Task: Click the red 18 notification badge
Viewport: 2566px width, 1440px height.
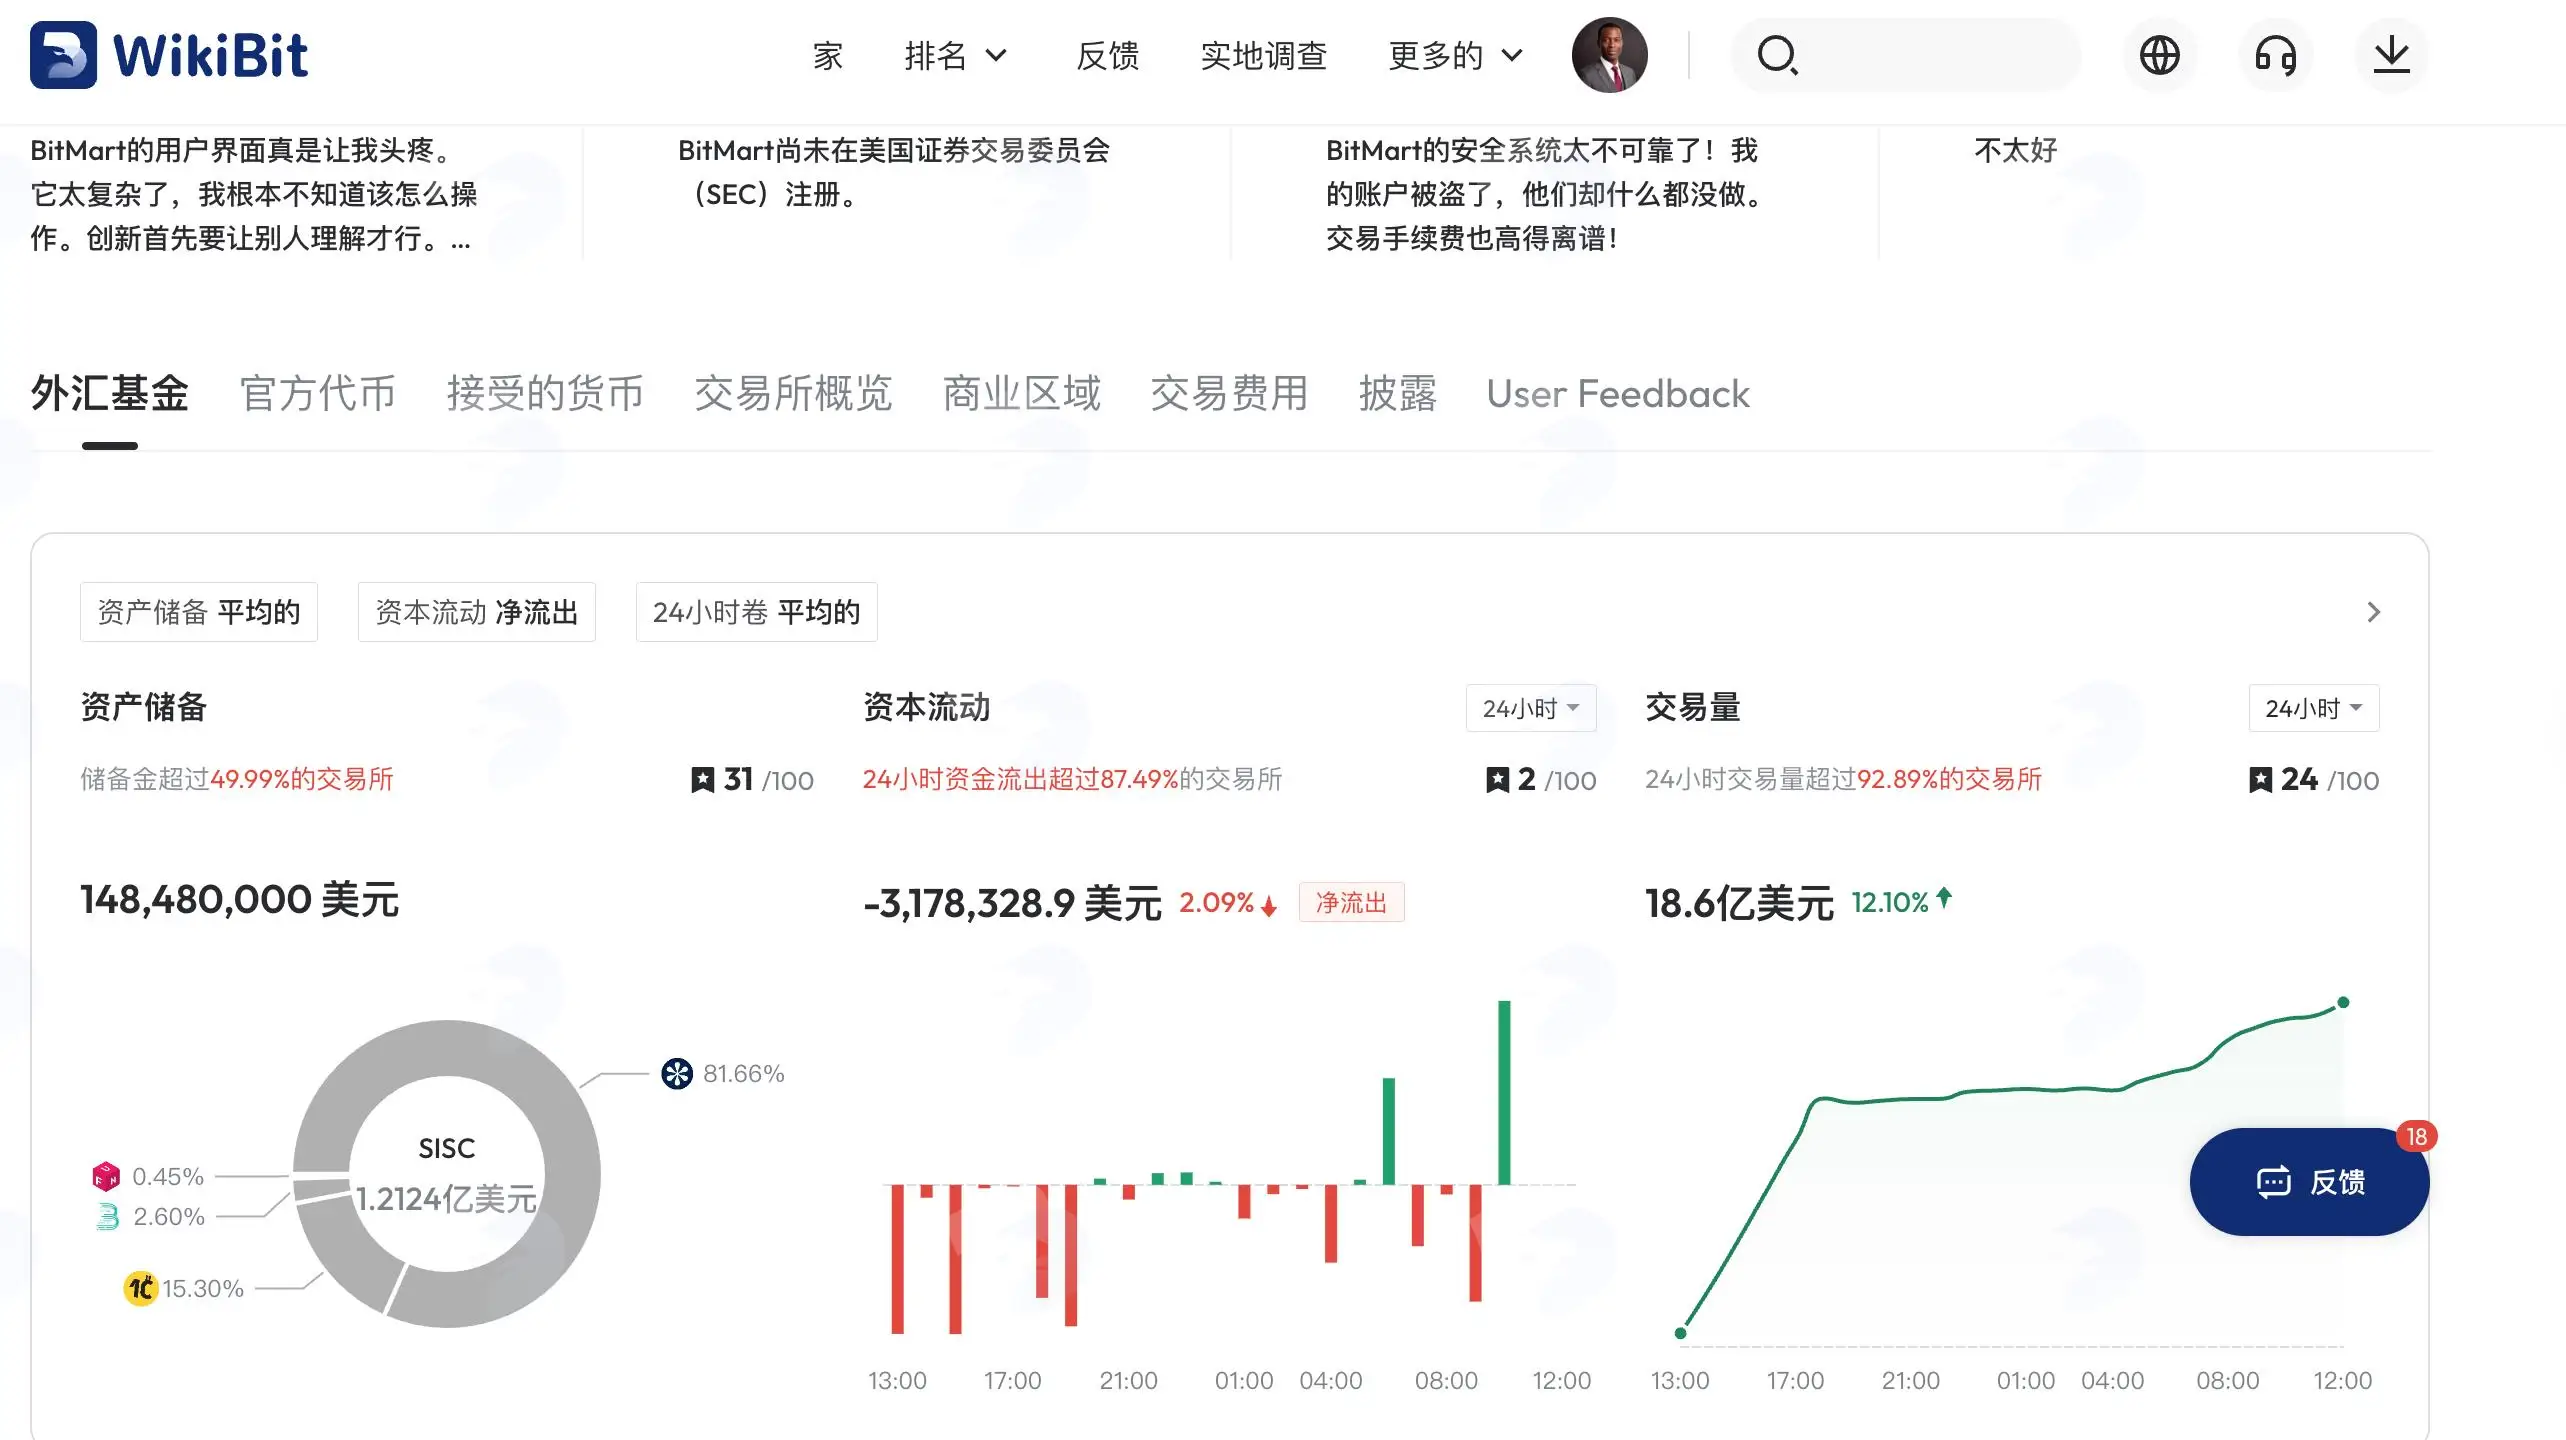Action: 2416,1137
